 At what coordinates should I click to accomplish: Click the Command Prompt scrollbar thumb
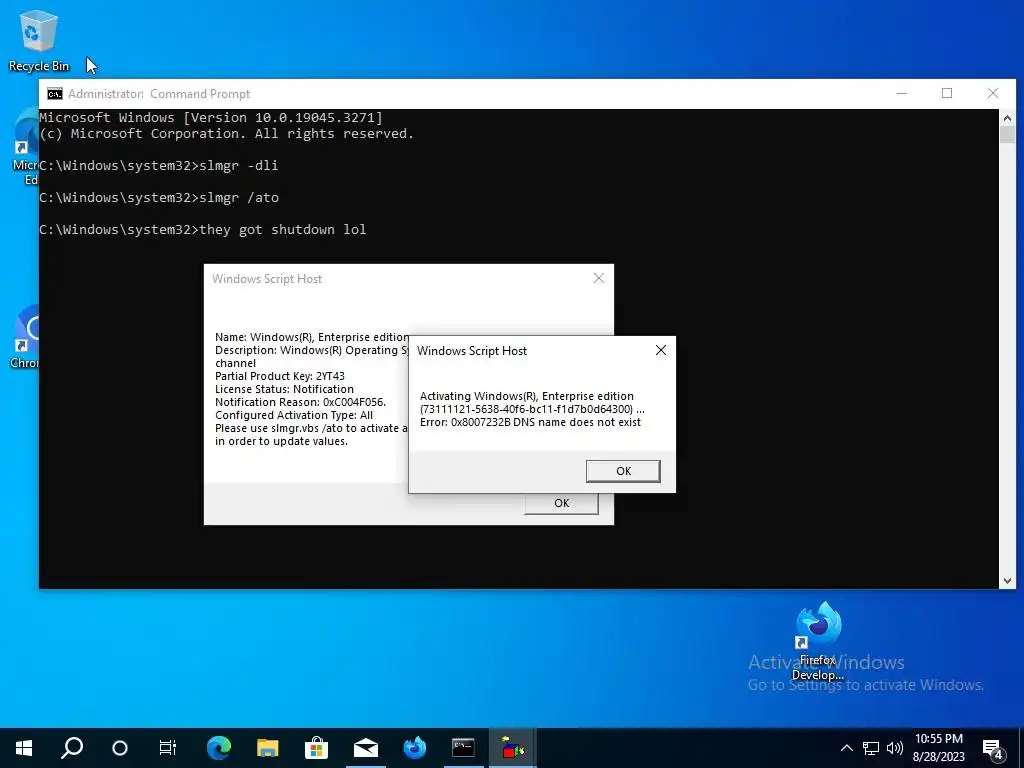coord(1007,135)
